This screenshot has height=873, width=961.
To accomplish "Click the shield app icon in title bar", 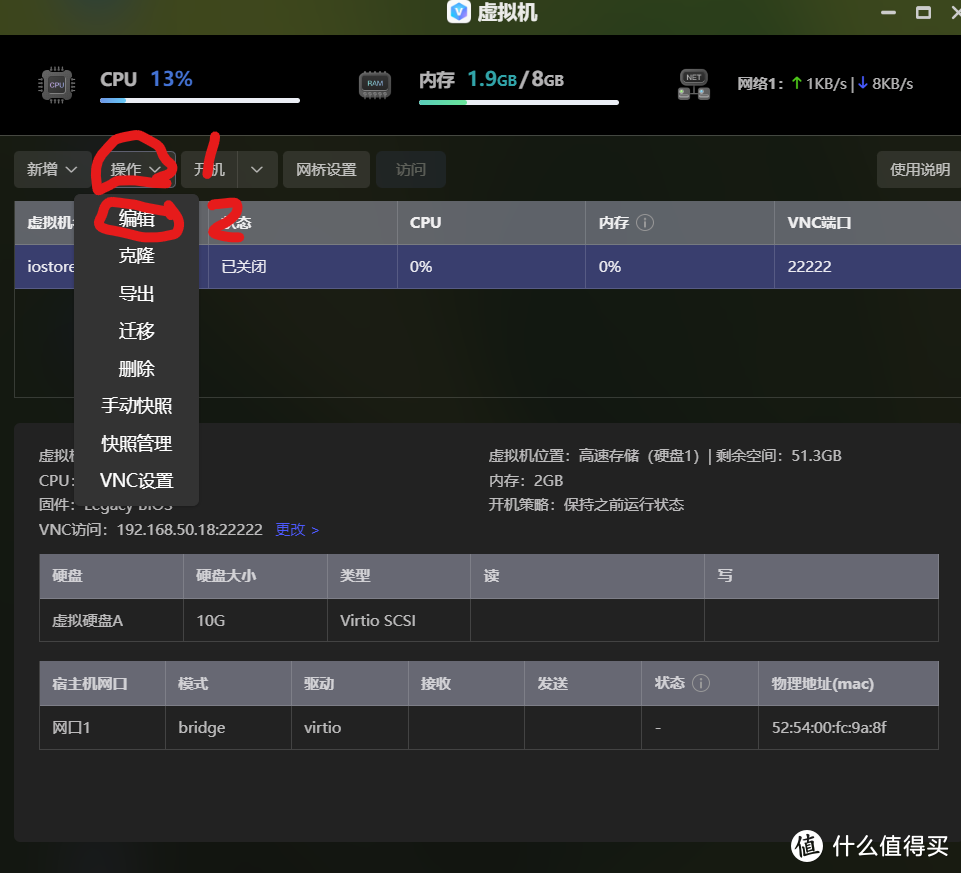I will [x=459, y=13].
